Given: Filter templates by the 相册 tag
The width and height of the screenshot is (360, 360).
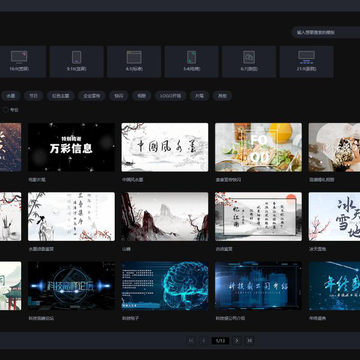Looking at the screenshot, I should 142,96.
